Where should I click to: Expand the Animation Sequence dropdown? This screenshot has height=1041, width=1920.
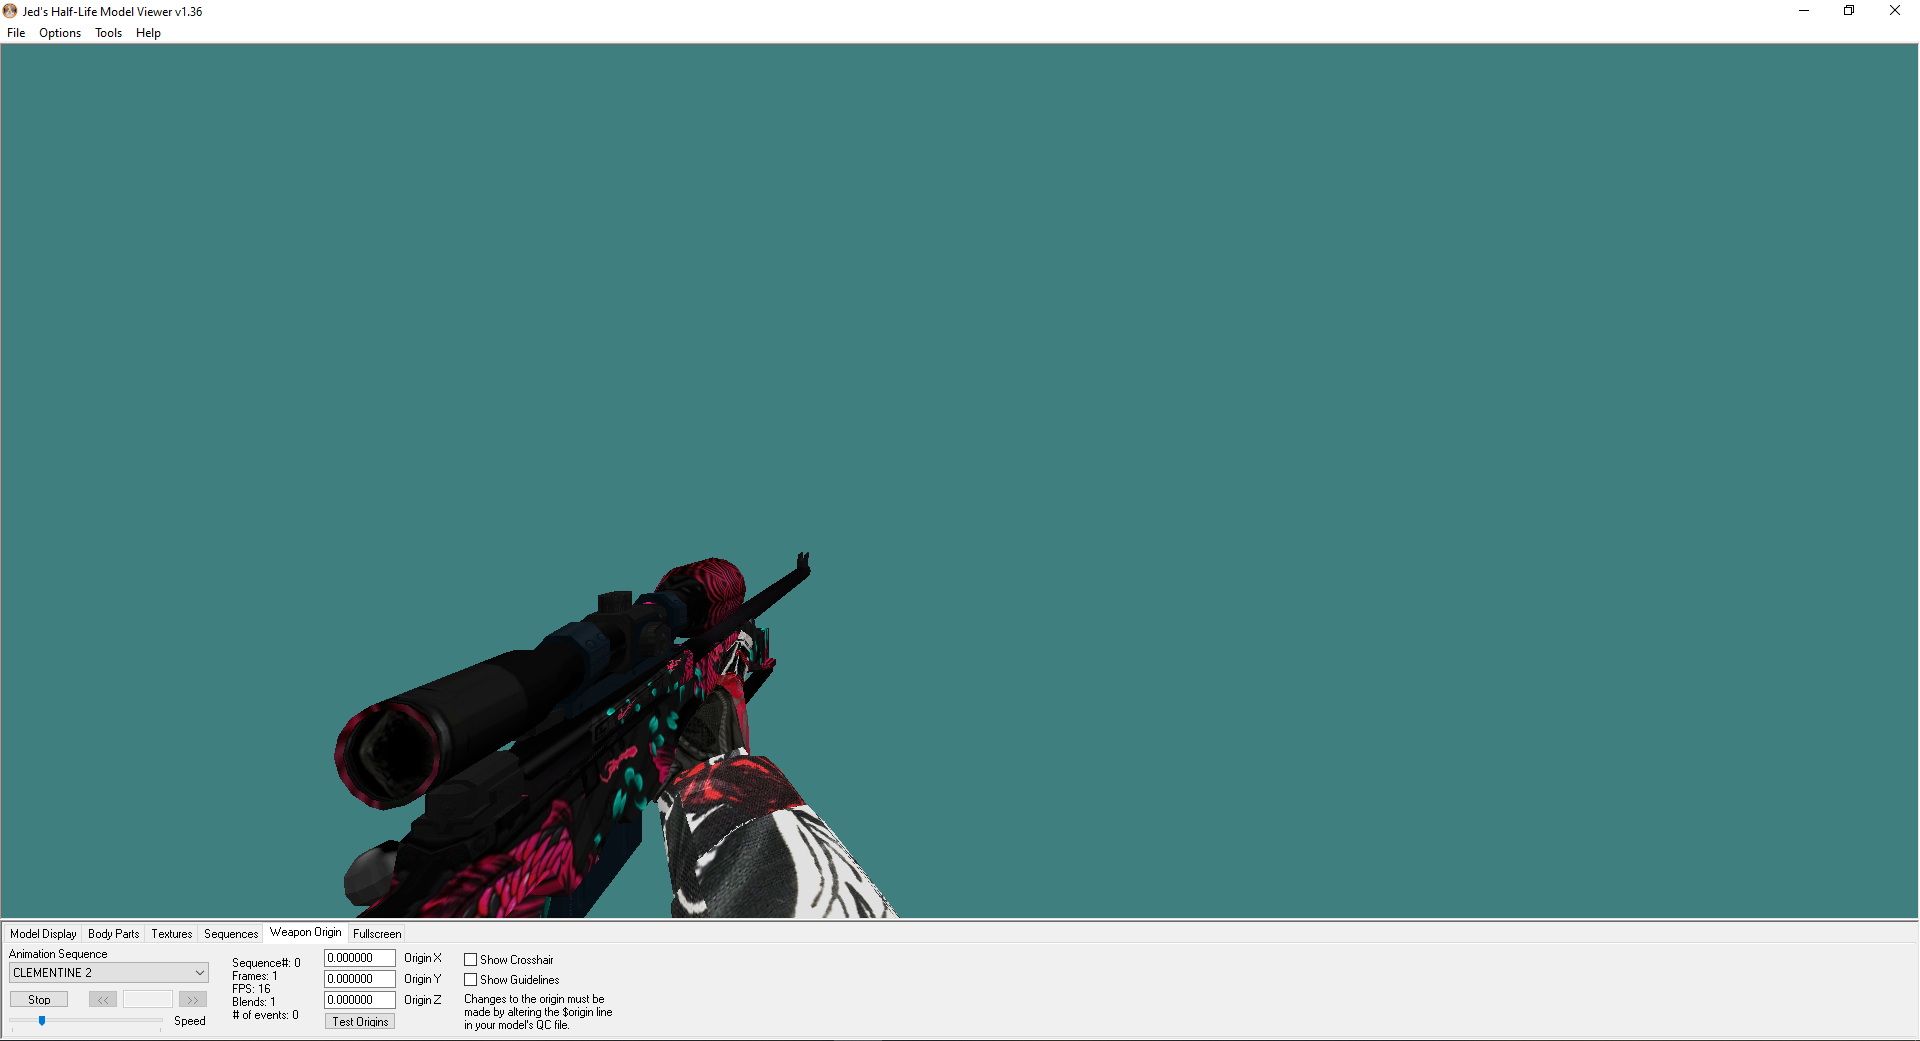[x=109, y=973]
